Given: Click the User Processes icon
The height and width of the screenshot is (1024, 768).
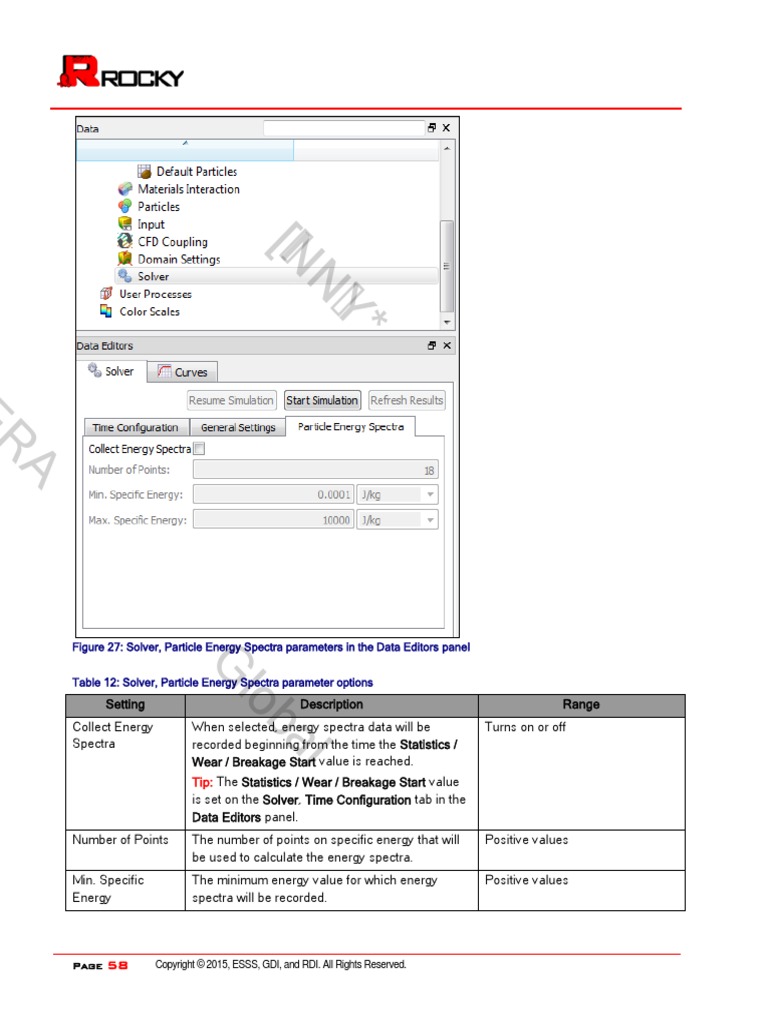Looking at the screenshot, I should point(106,294).
